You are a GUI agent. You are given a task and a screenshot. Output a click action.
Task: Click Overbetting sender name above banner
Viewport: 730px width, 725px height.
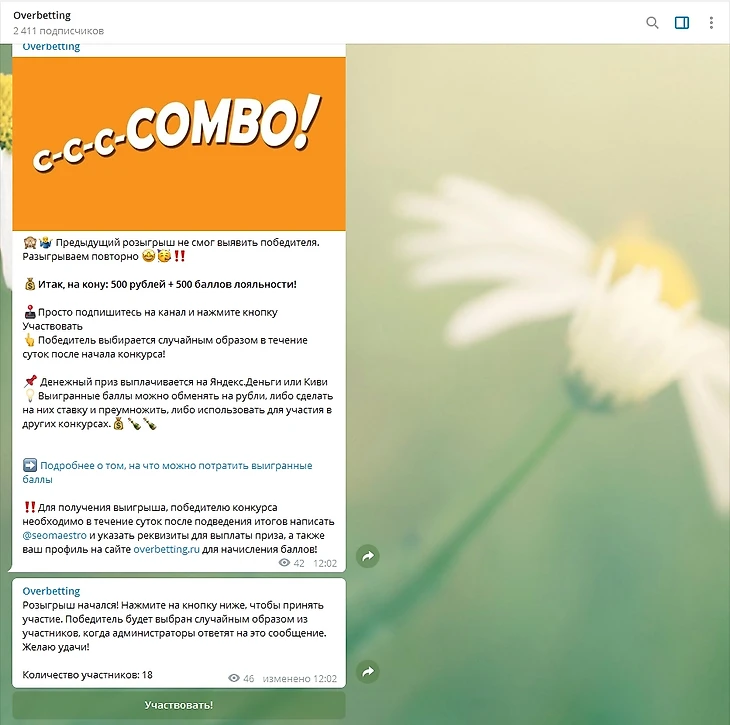[51, 47]
